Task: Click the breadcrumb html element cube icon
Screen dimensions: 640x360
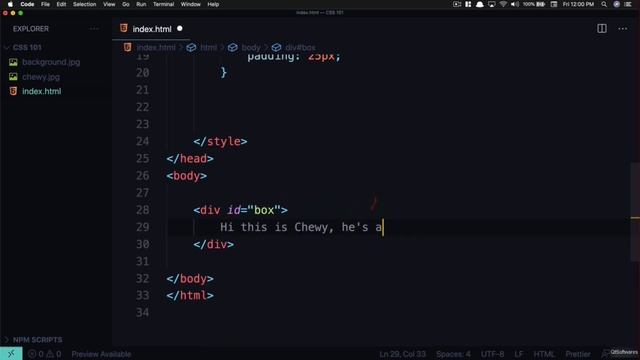Action: [191, 47]
